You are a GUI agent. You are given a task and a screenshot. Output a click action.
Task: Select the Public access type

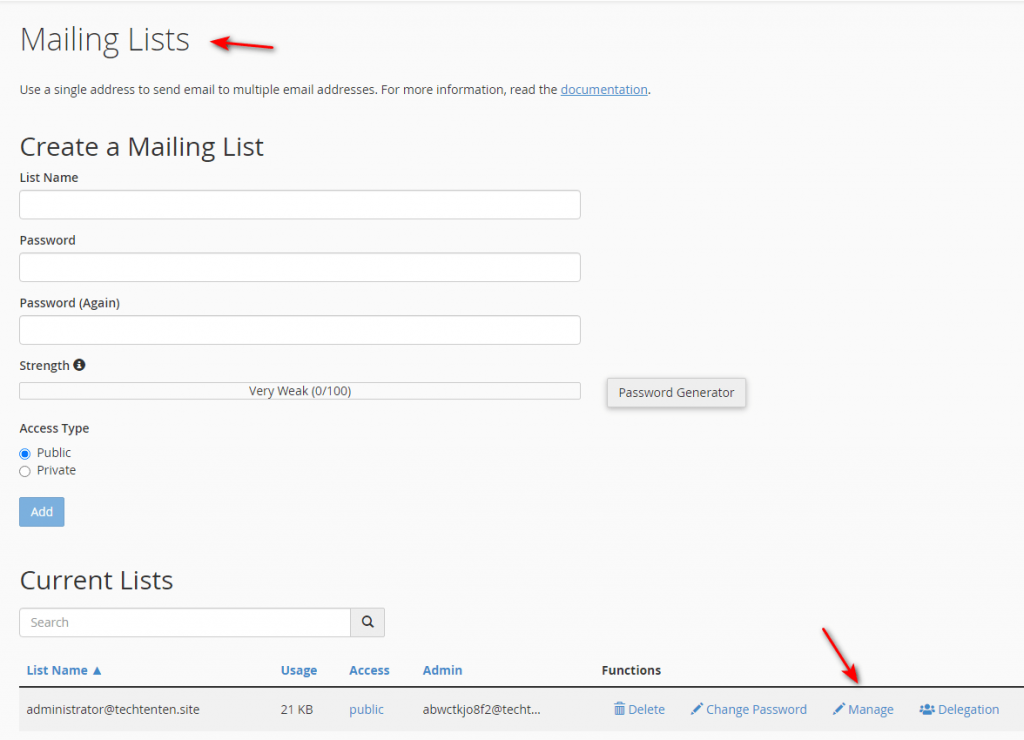24,452
